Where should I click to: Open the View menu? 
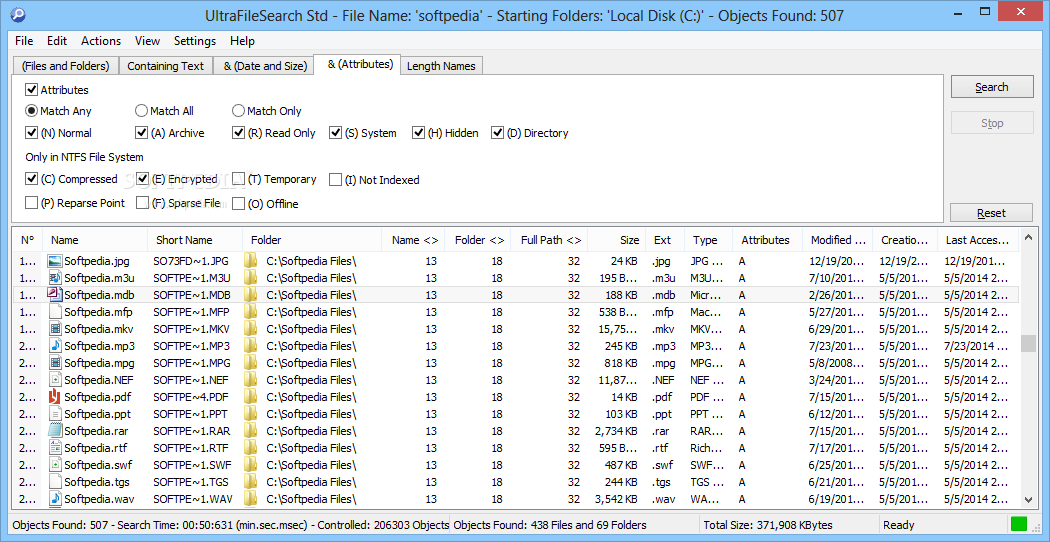coord(147,41)
